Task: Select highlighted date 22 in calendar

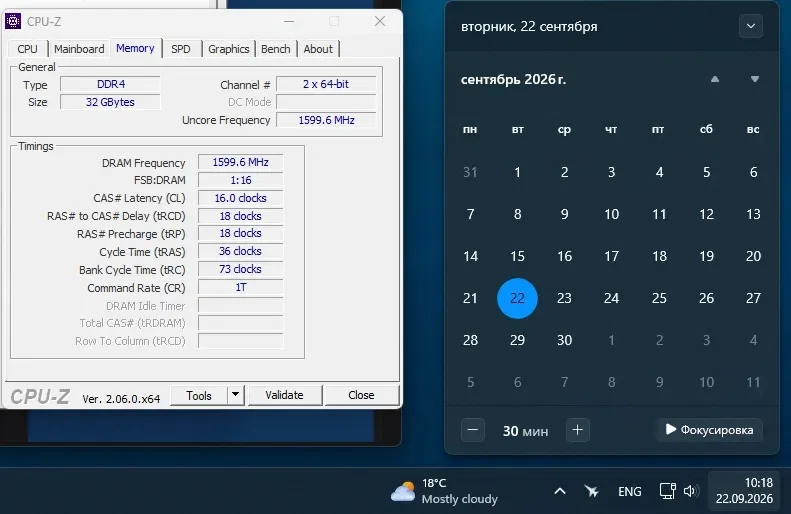Action: click(517, 298)
